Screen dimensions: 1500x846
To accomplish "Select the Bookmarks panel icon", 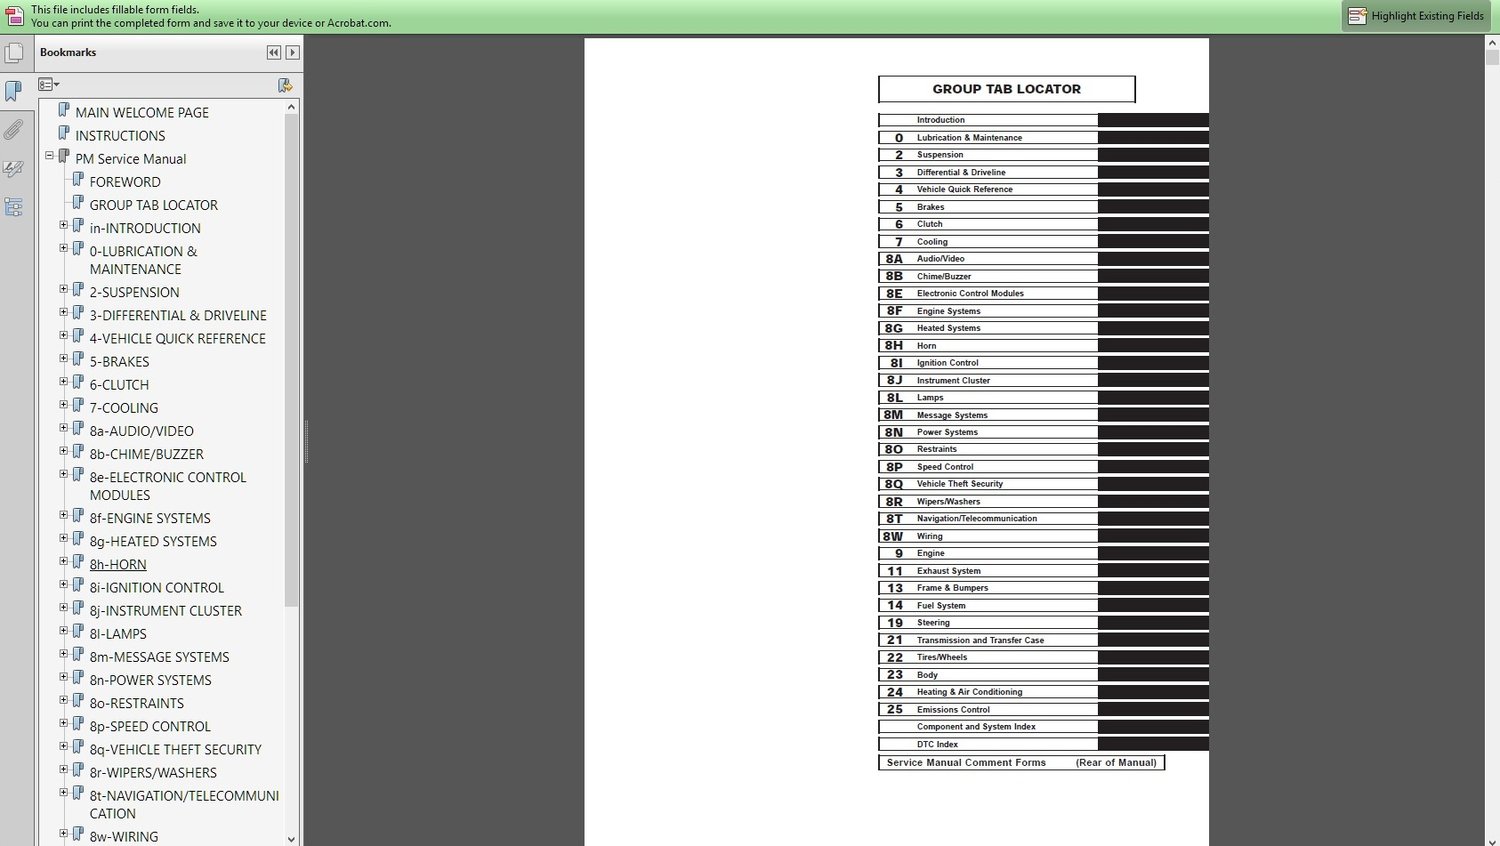I will pos(14,91).
